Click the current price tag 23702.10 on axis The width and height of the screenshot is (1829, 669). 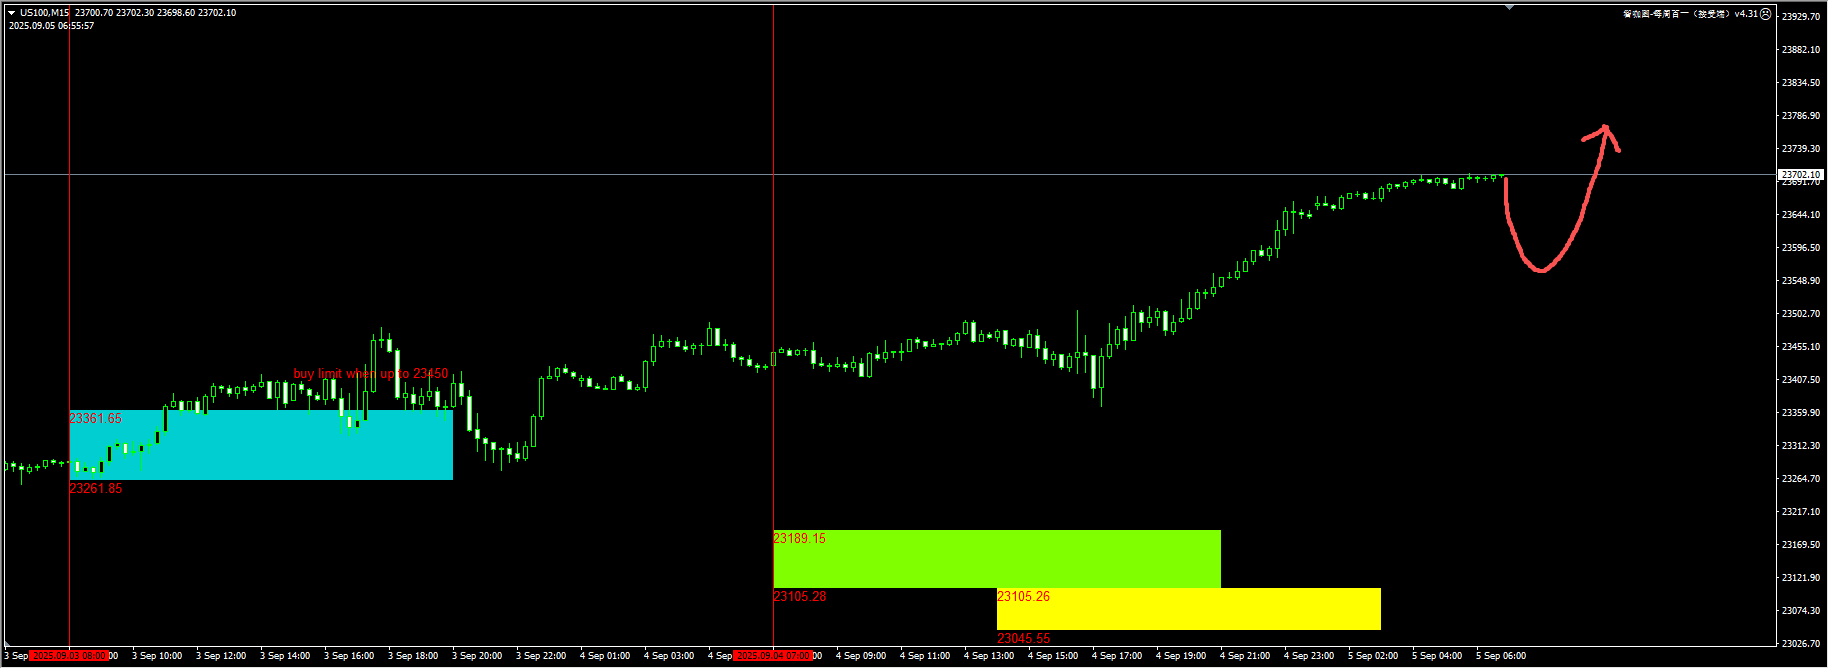(1800, 174)
